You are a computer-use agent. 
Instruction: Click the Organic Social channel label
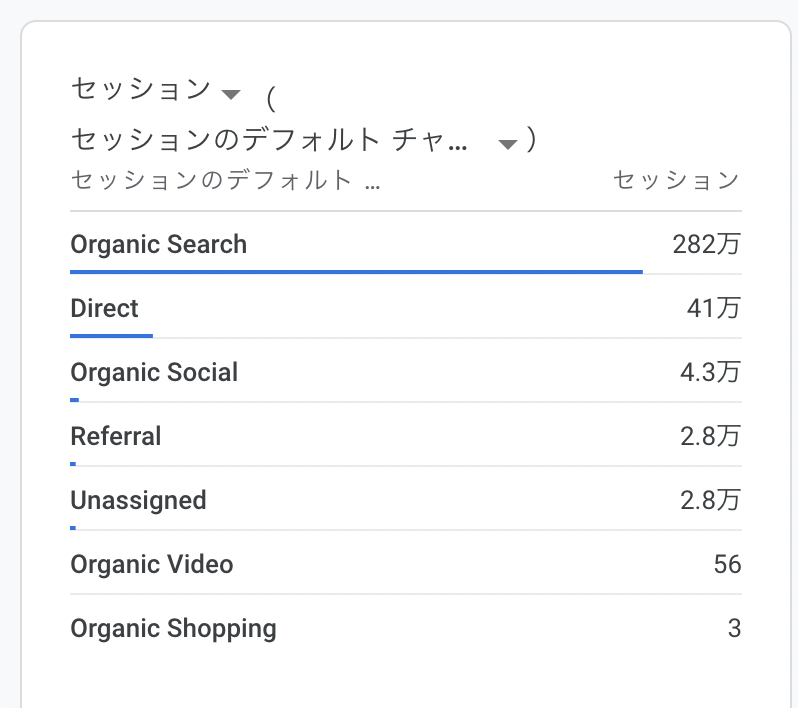(154, 373)
